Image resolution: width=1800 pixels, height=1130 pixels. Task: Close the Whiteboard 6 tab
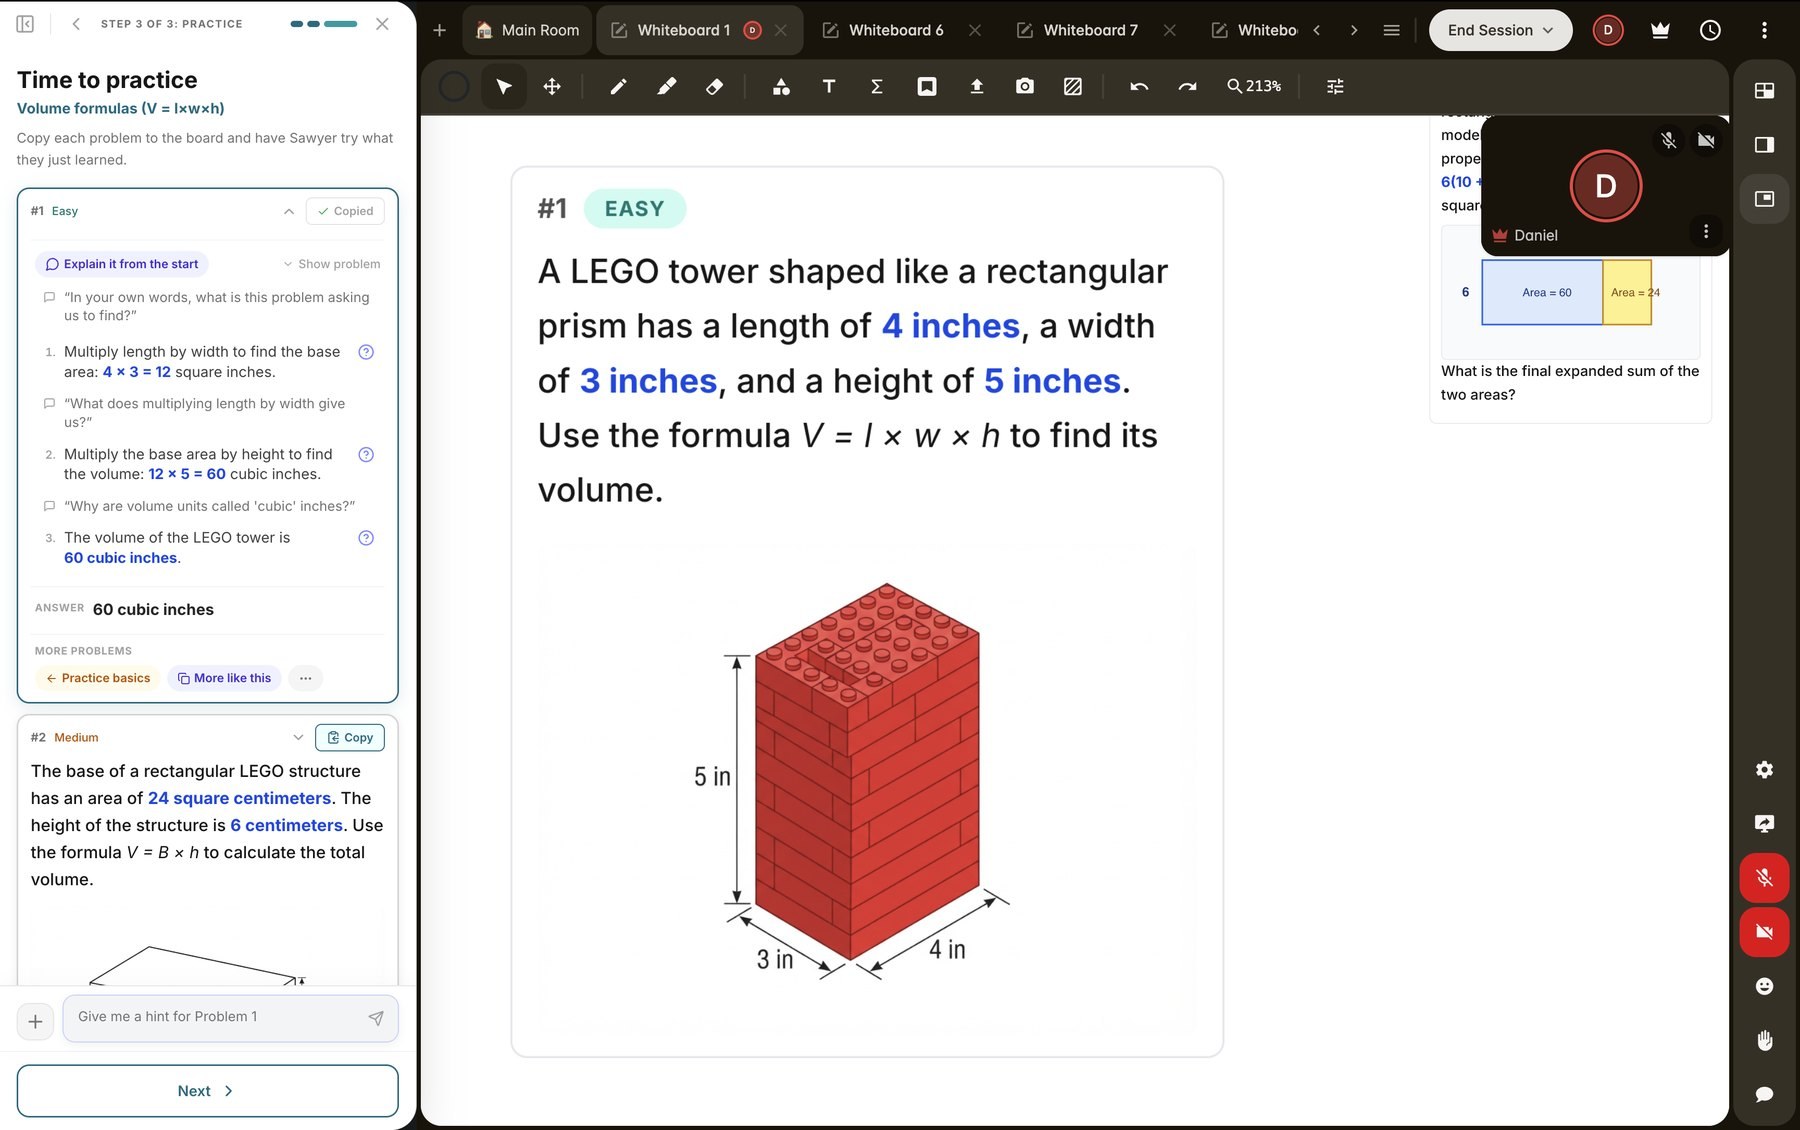coord(975,30)
